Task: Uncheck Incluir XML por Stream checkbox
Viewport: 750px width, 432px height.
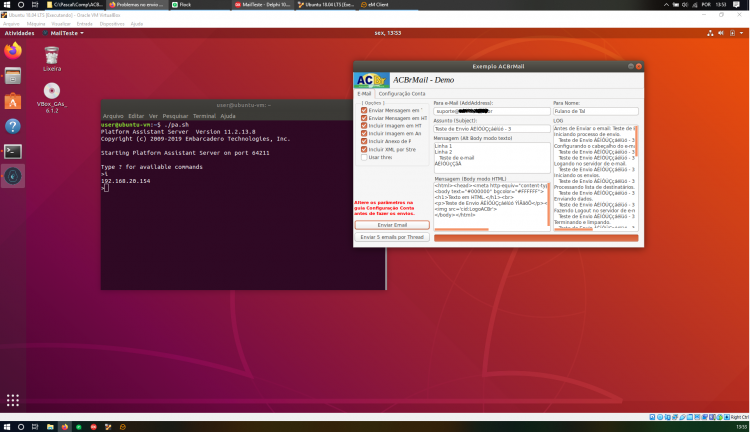Action: pyautogui.click(x=364, y=149)
